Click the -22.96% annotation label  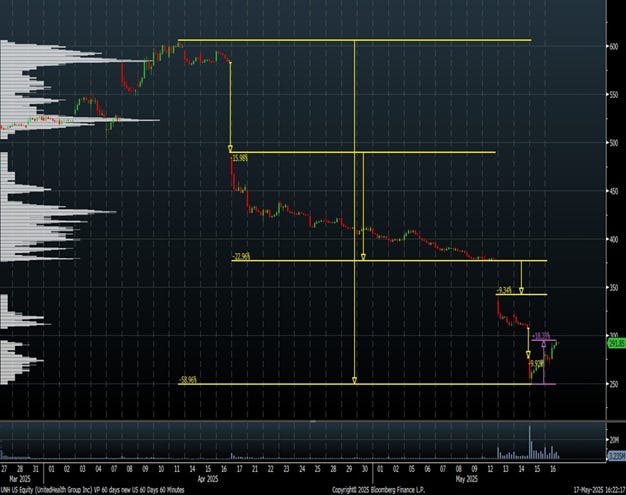pos(241,256)
